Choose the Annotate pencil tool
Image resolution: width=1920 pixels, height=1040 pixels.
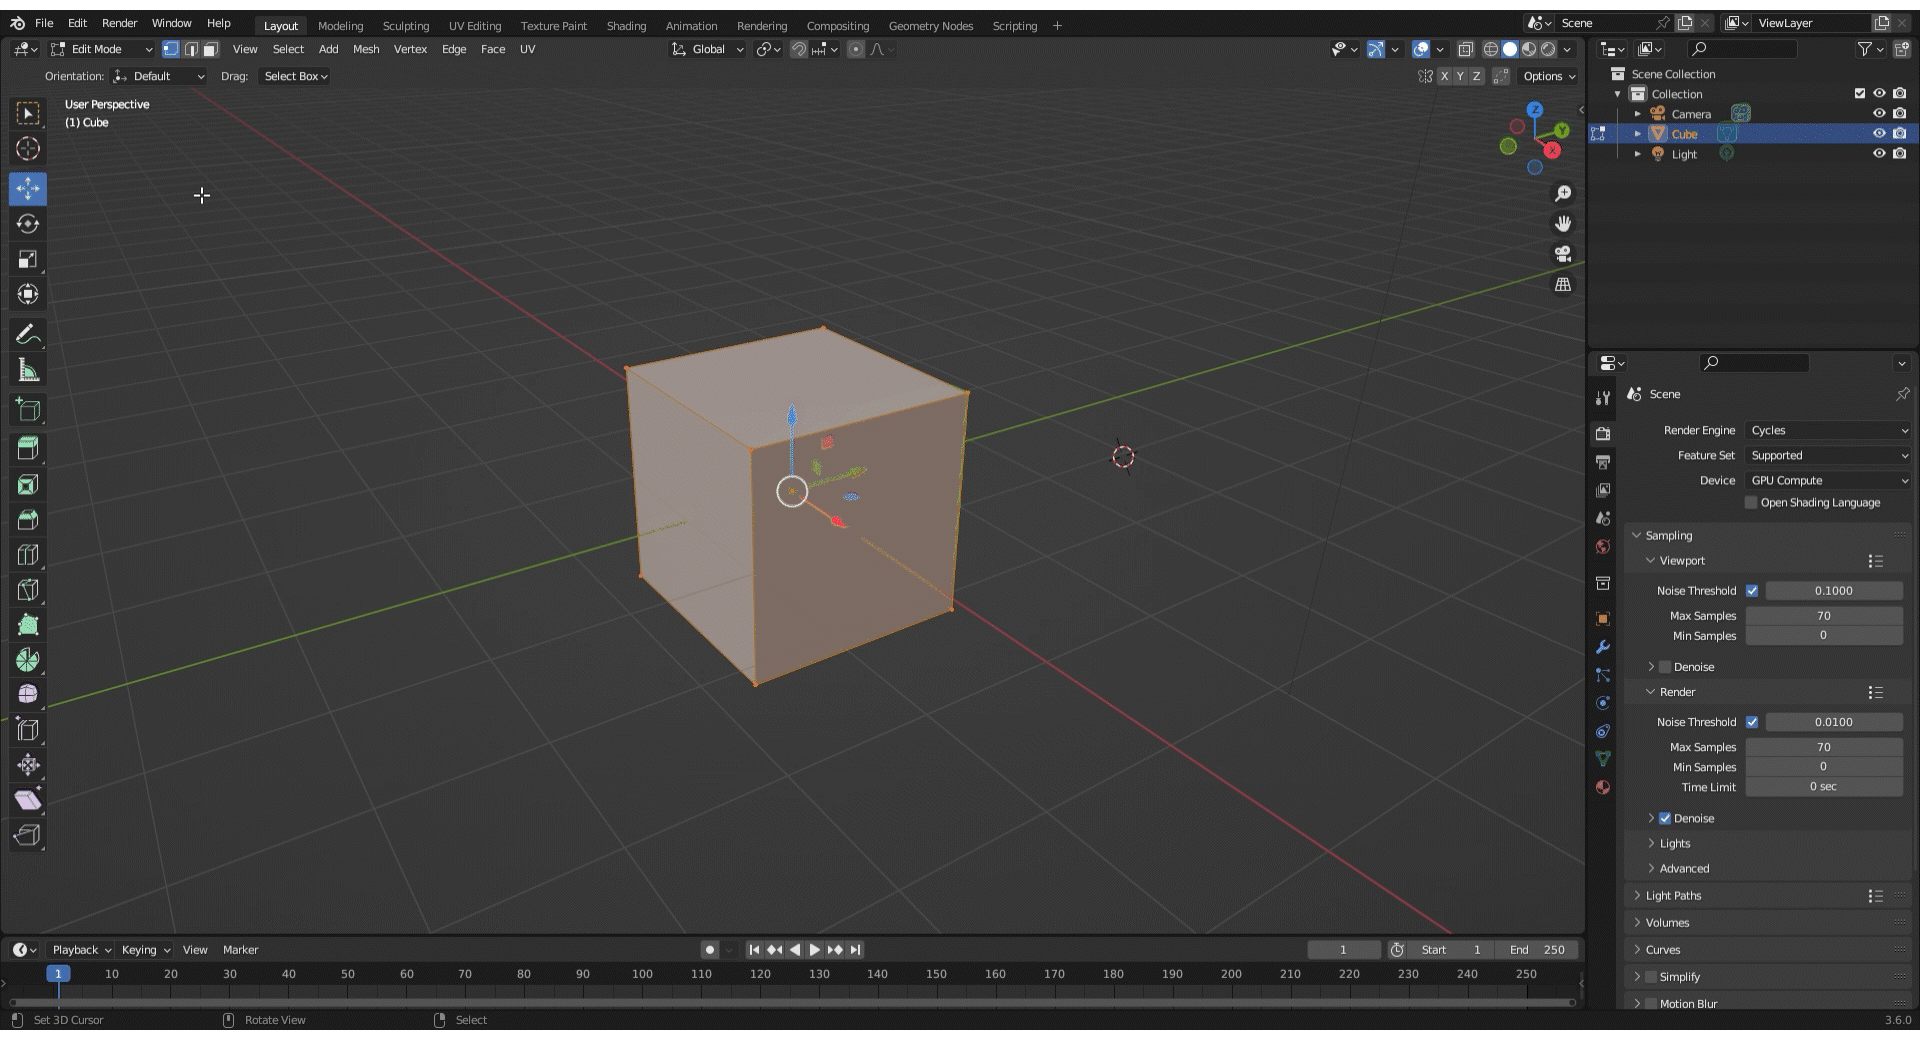28,335
